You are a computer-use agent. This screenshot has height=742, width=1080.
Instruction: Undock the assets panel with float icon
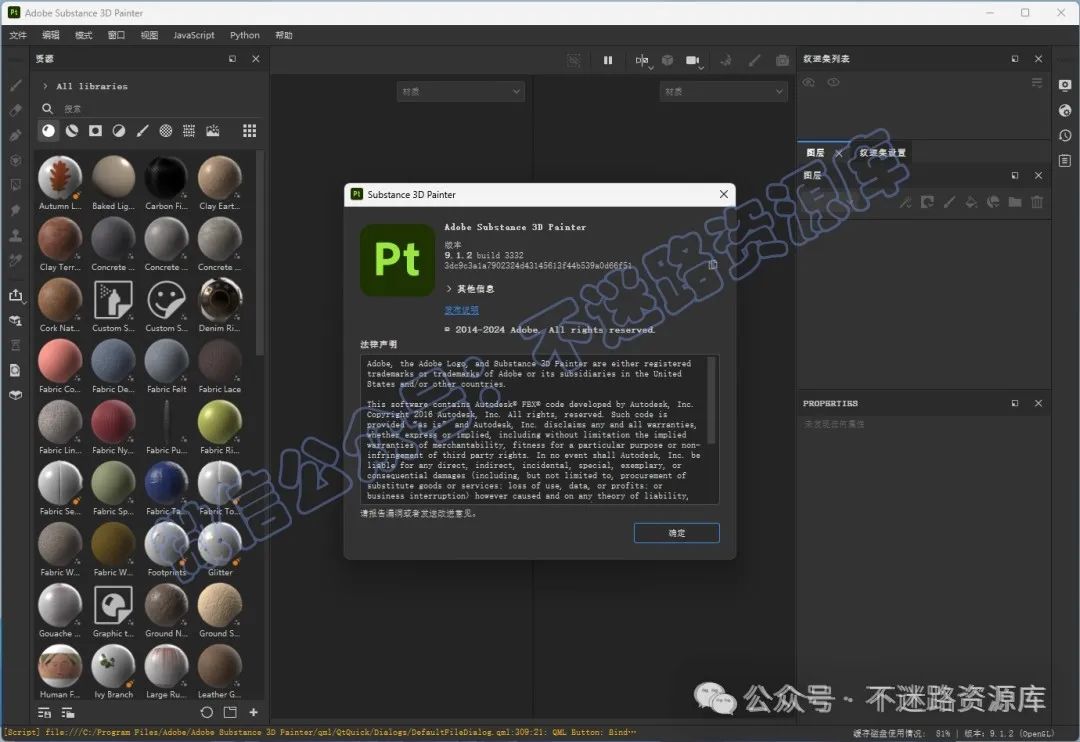click(232, 59)
